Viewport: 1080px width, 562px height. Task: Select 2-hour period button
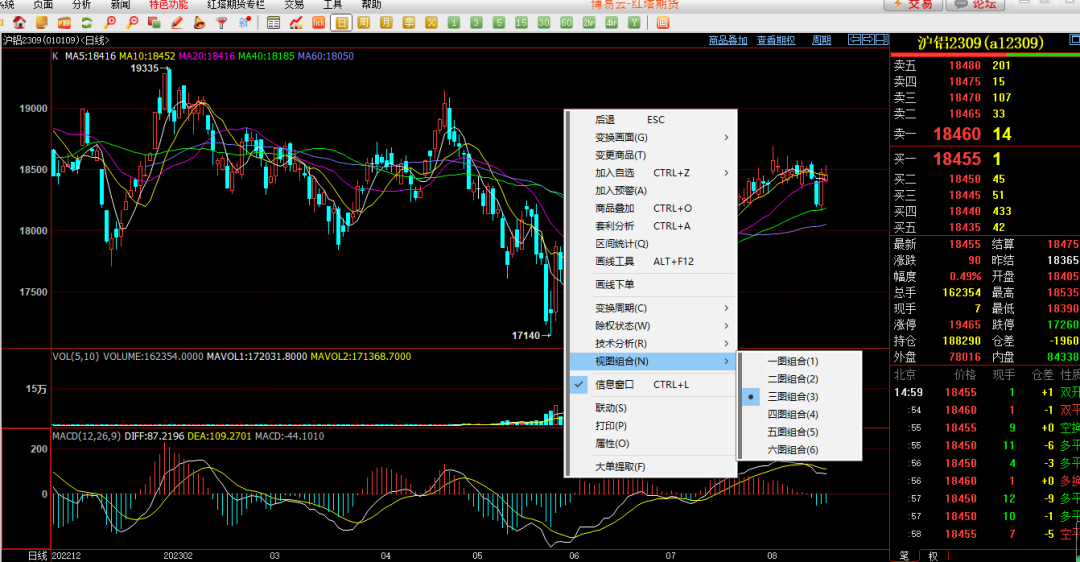589,23
